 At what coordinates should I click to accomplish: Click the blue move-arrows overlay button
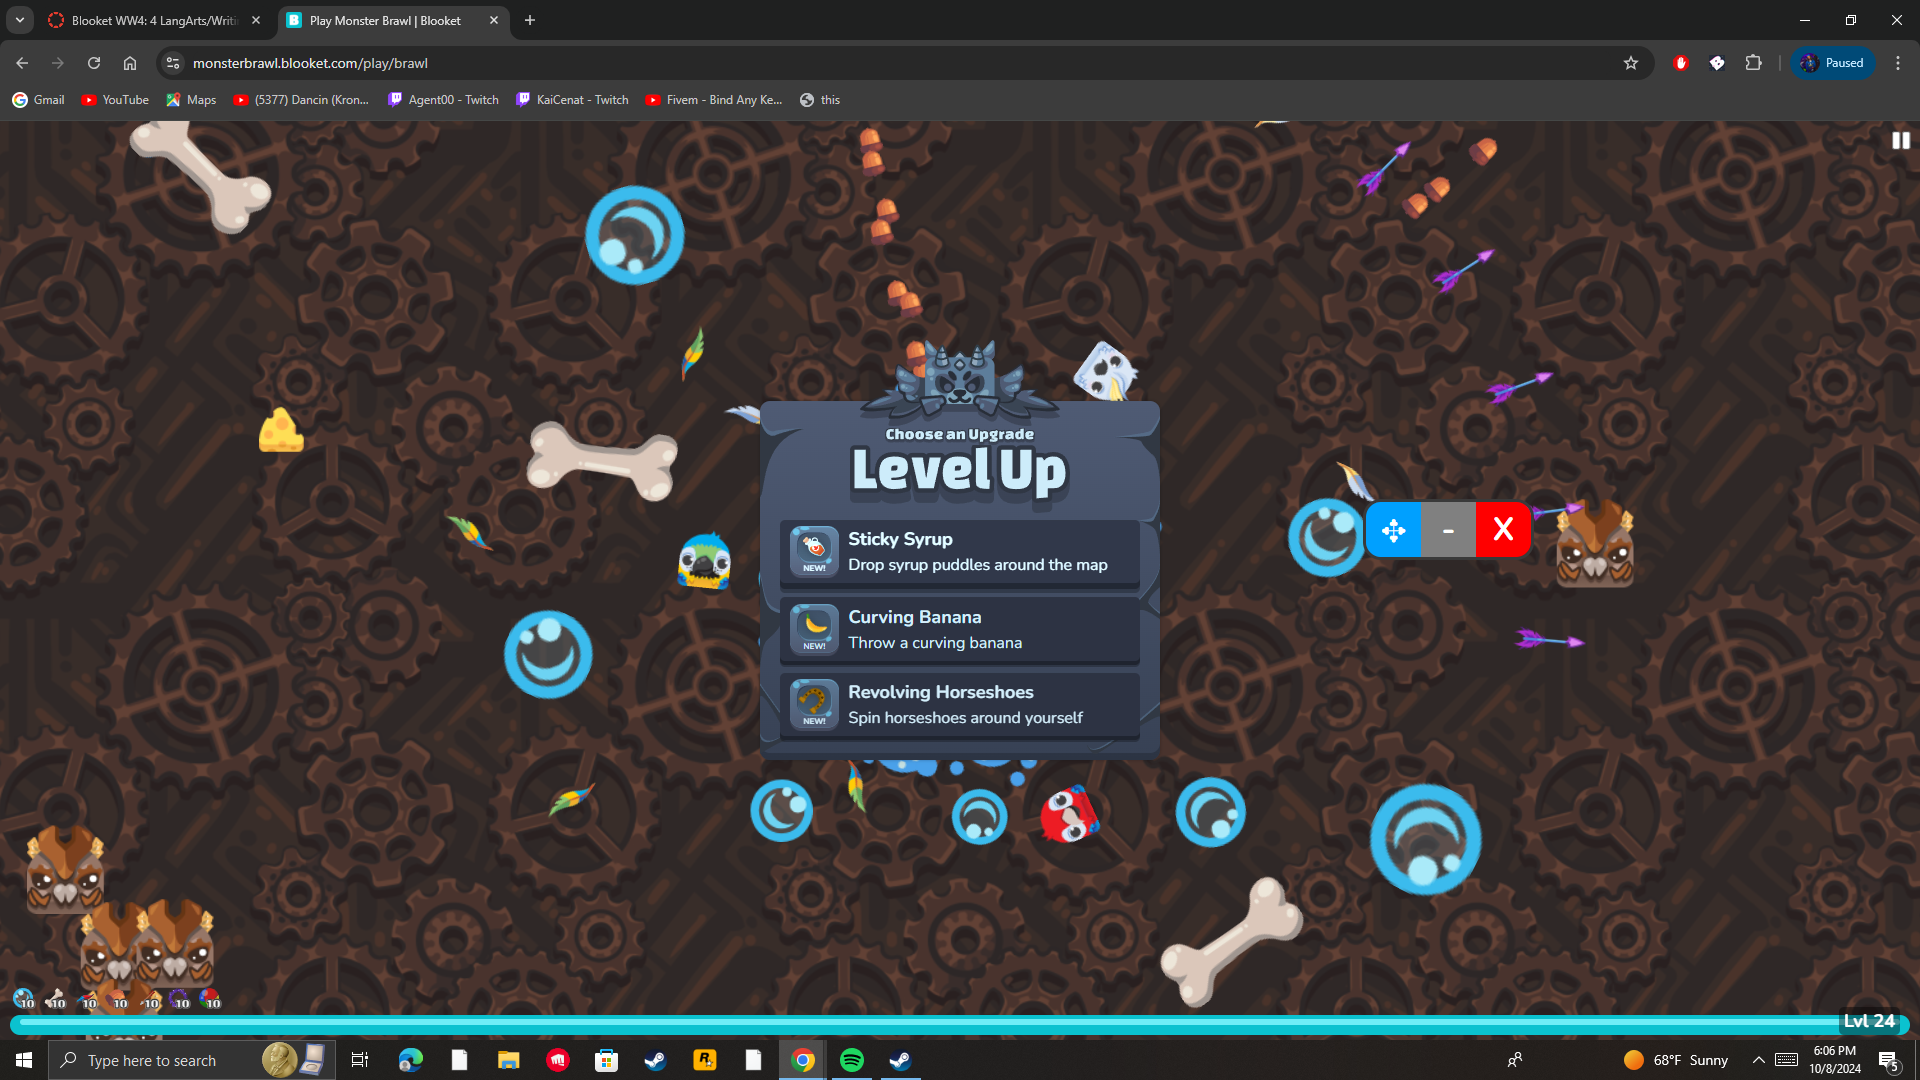tap(1393, 530)
